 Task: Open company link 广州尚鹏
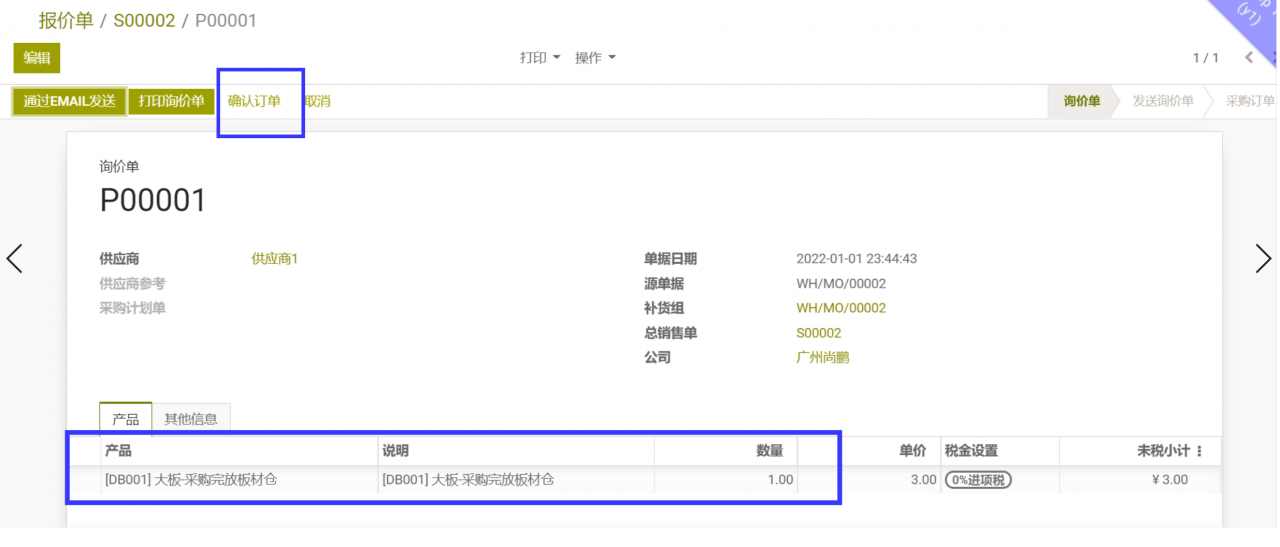[x=822, y=357]
